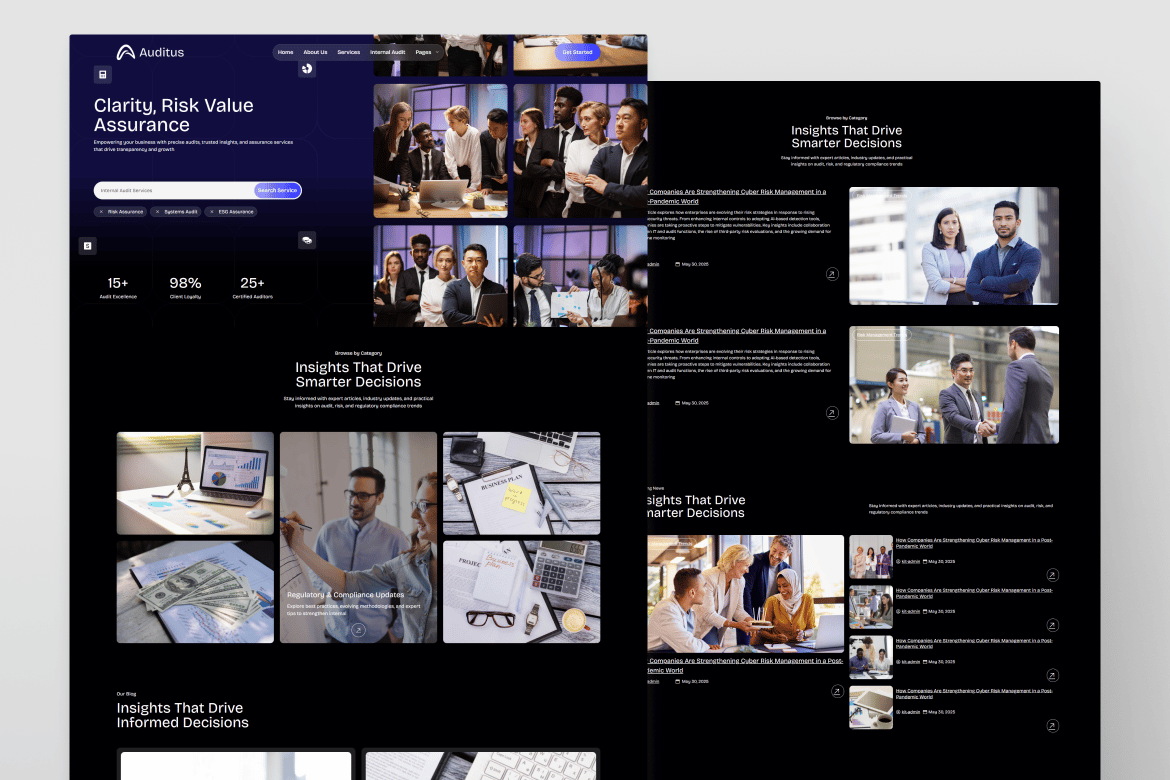Open the Services menu item
Viewport: 1170px width, 780px height.
point(348,52)
